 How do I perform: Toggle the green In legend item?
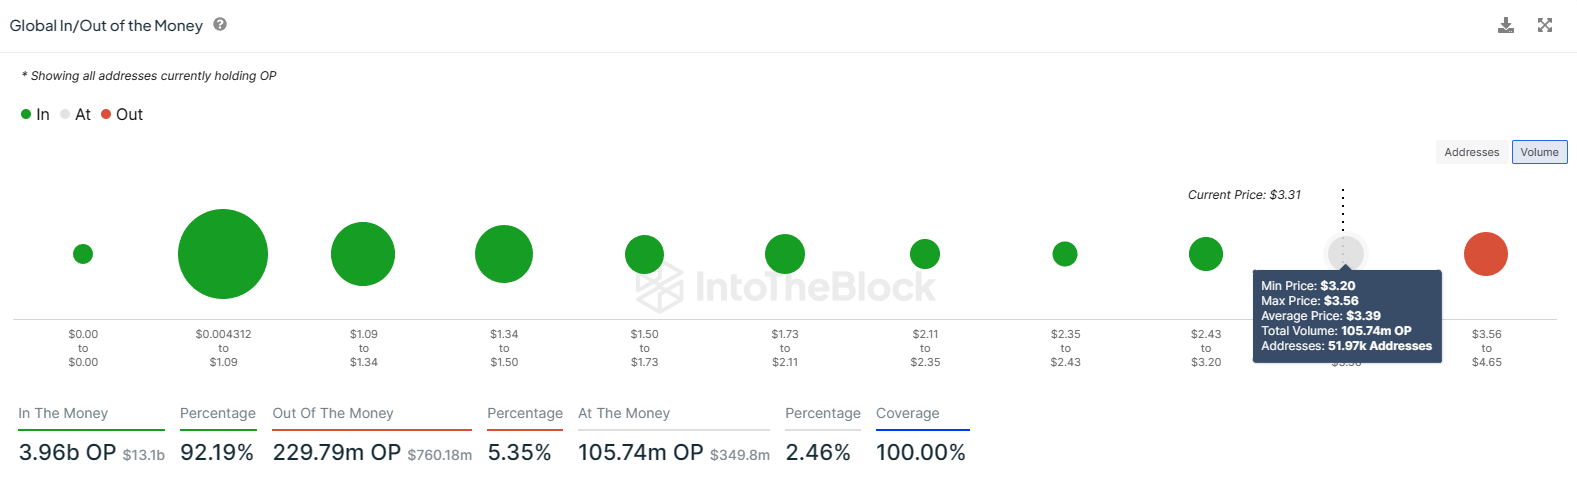(35, 115)
